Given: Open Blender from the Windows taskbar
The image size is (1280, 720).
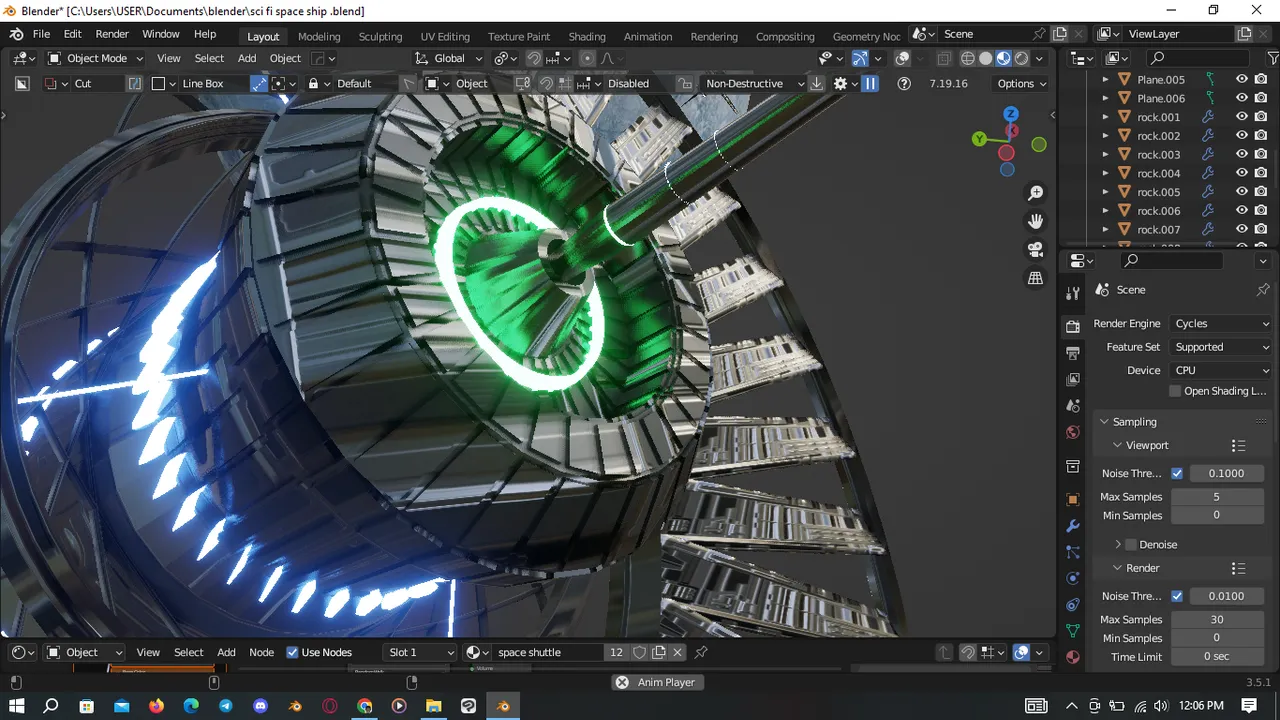Looking at the screenshot, I should (x=503, y=706).
